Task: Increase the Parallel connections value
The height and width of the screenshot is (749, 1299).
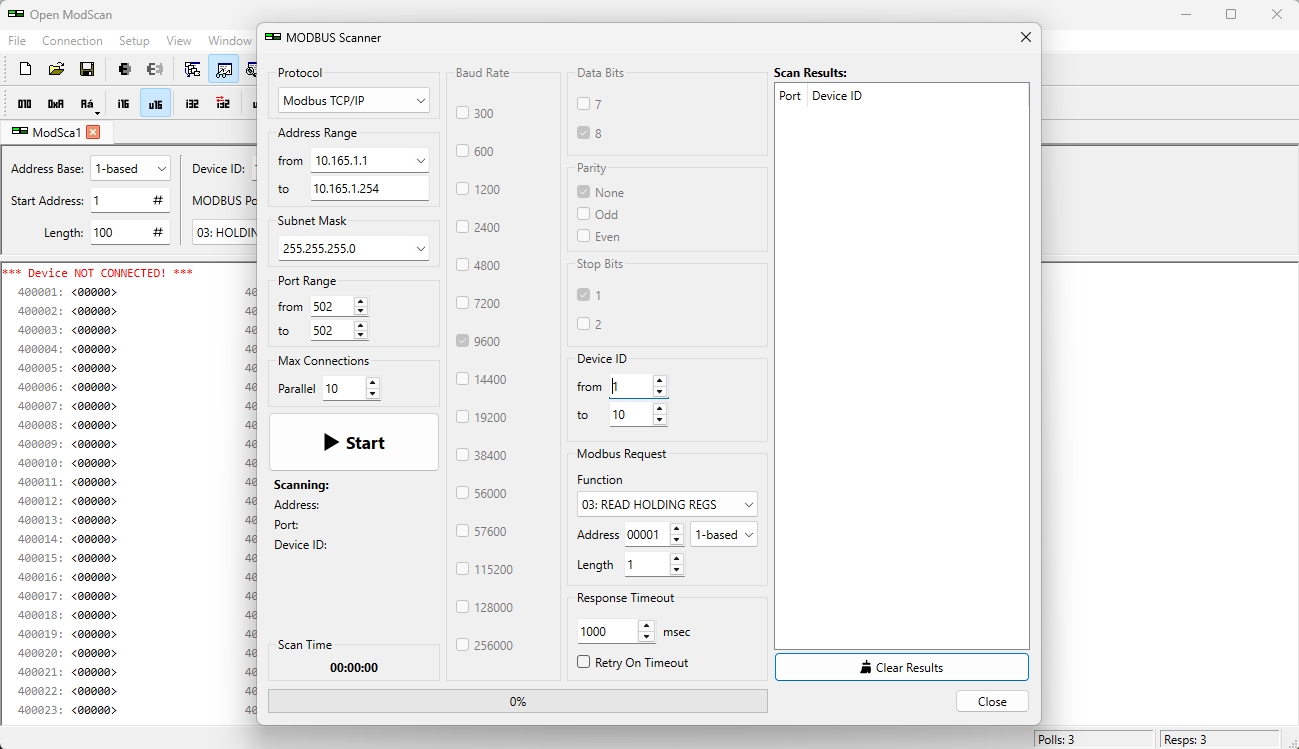Action: 373,383
